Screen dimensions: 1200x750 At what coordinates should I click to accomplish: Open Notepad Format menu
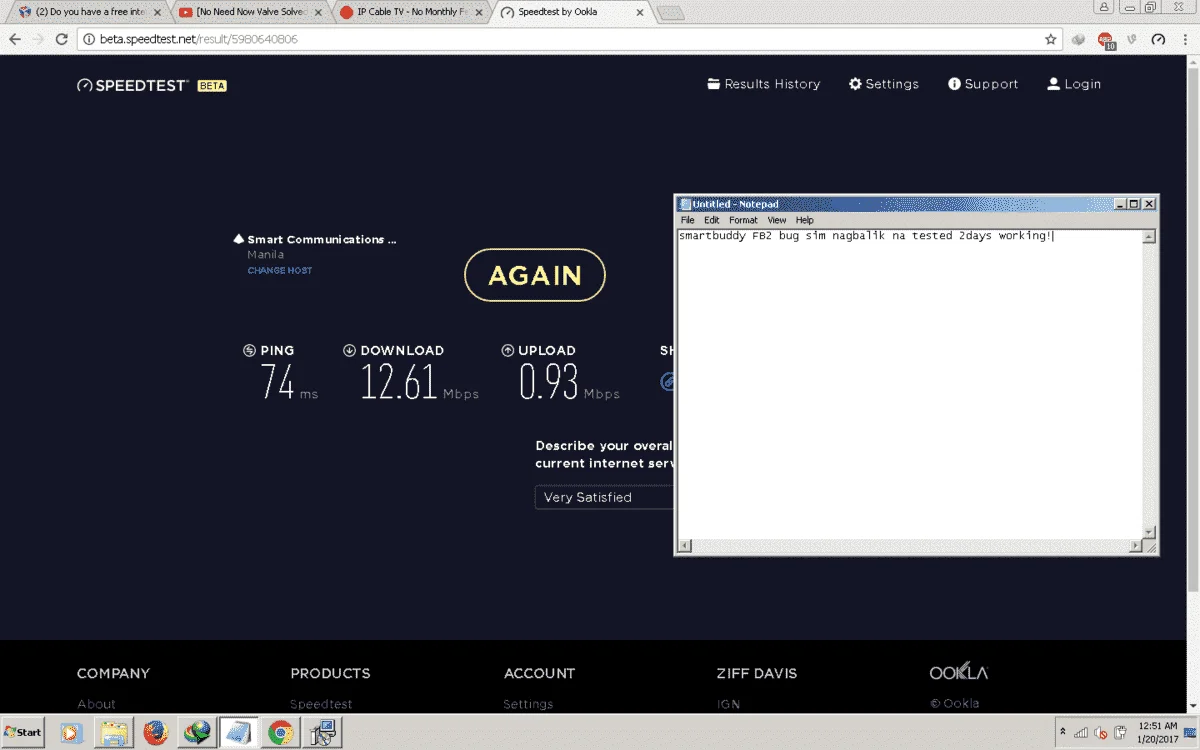tap(743, 220)
